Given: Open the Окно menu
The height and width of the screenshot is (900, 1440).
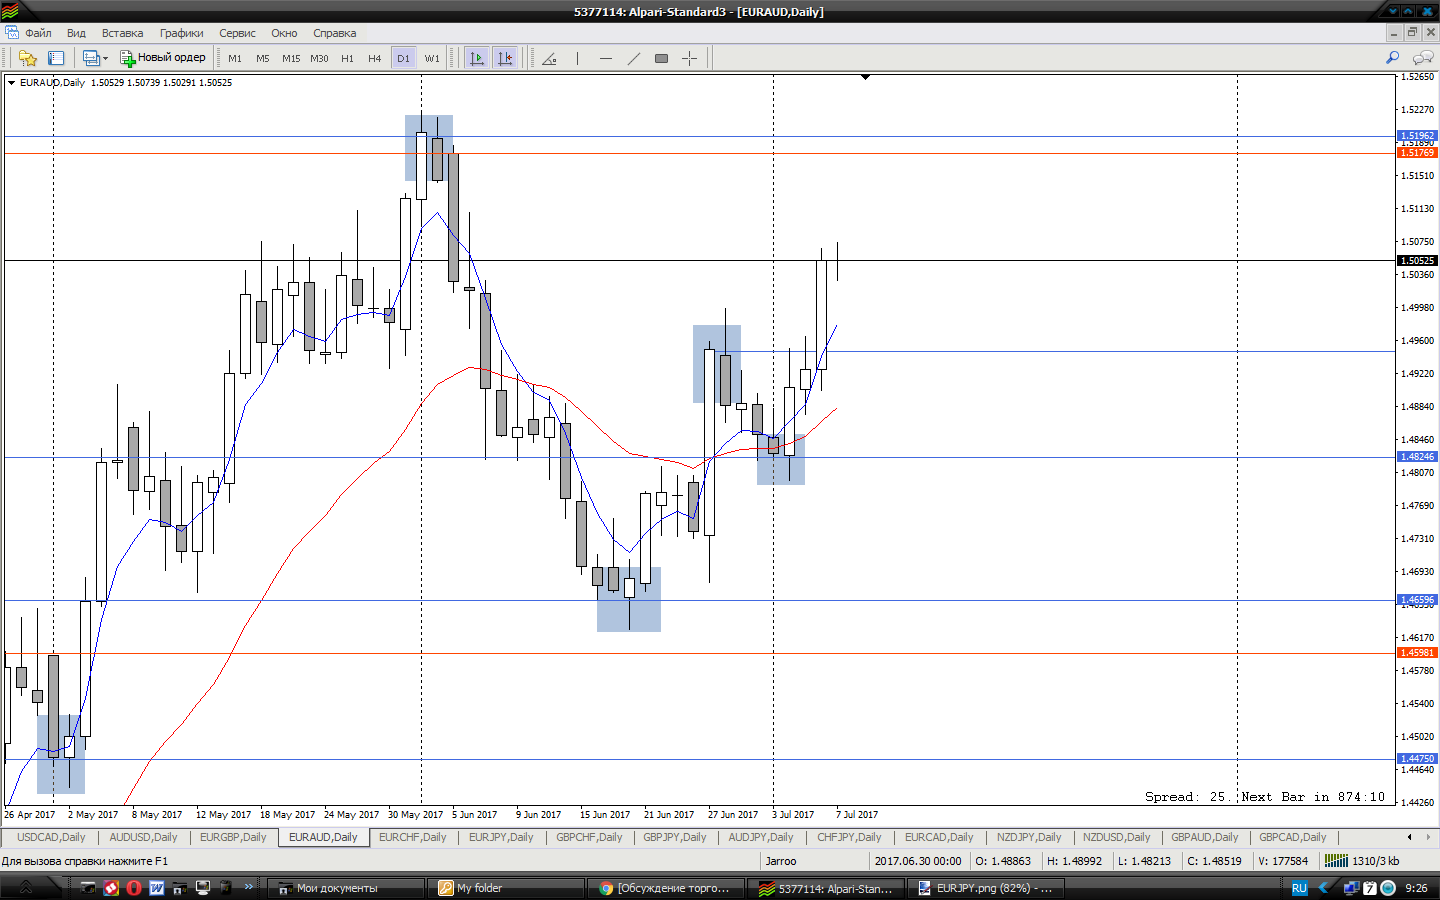Looking at the screenshot, I should 284,33.
